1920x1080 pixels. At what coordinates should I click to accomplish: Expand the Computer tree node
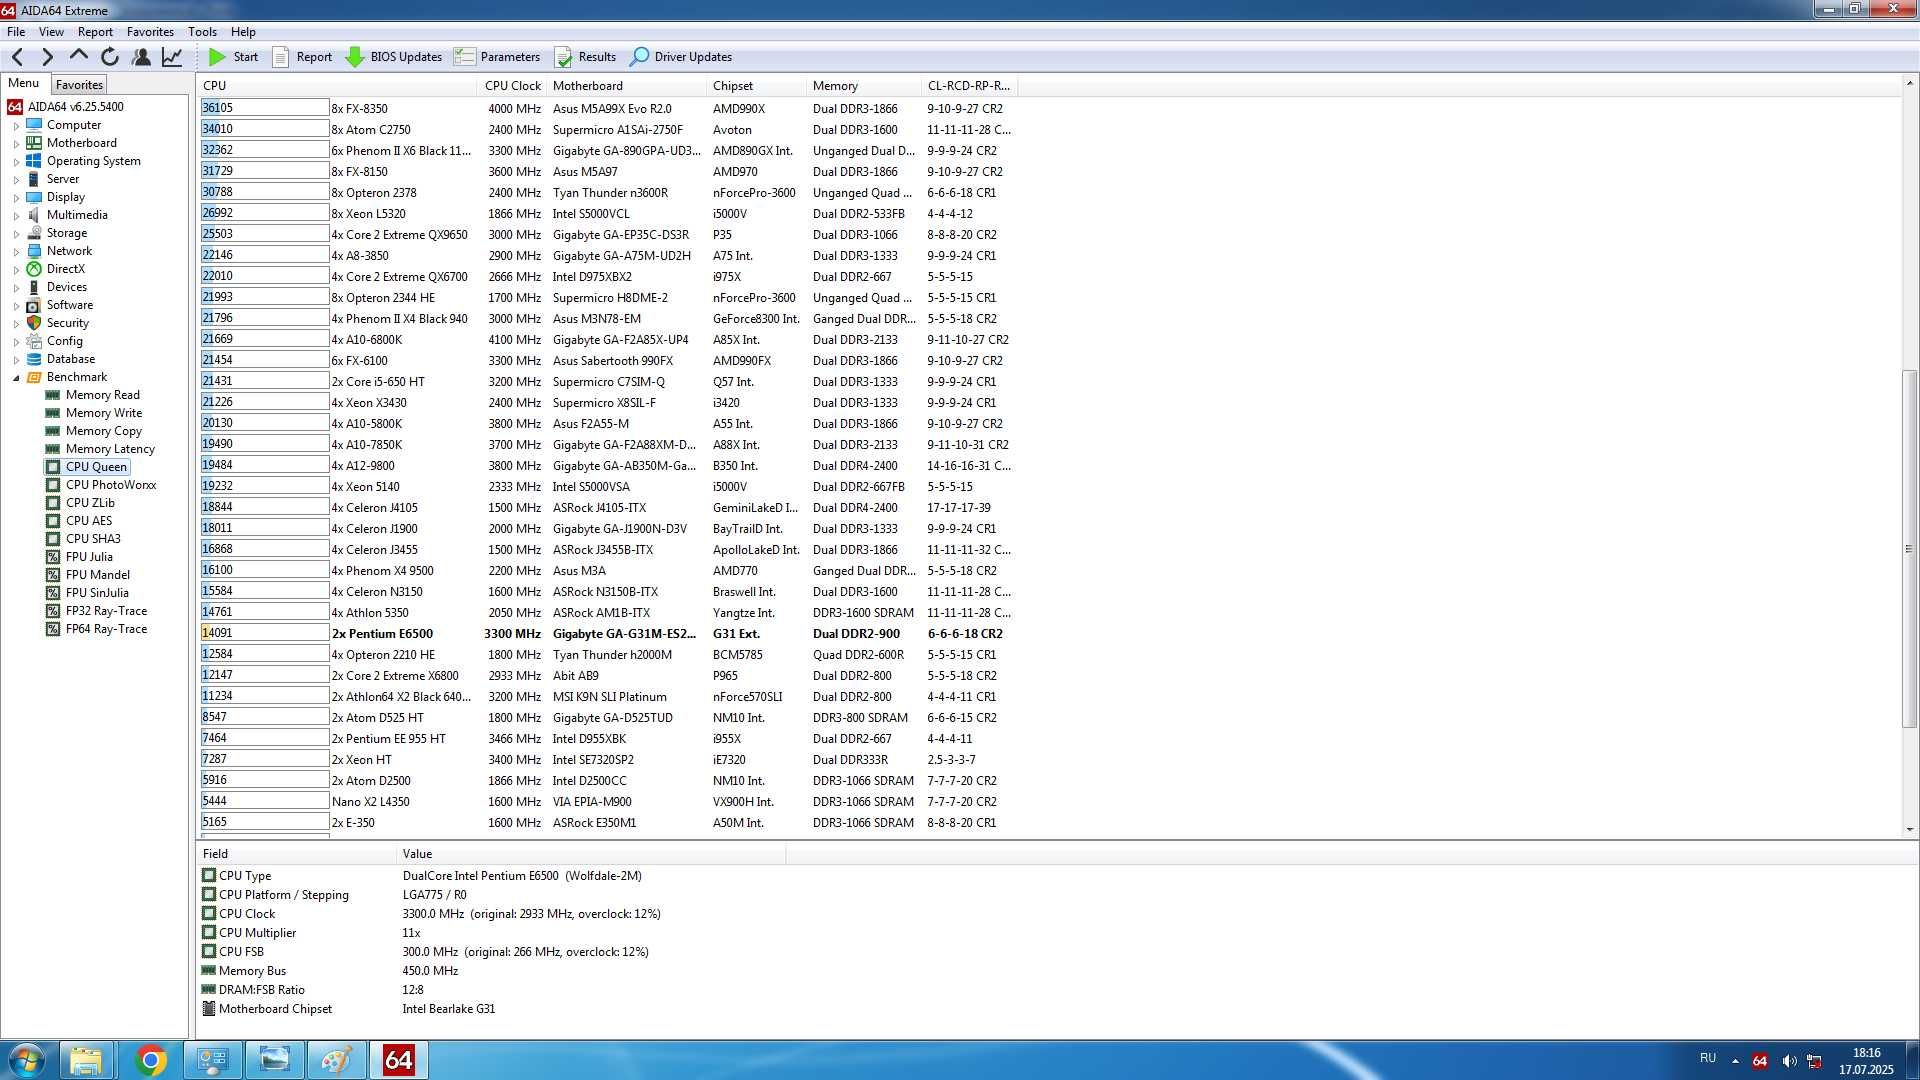coord(16,126)
